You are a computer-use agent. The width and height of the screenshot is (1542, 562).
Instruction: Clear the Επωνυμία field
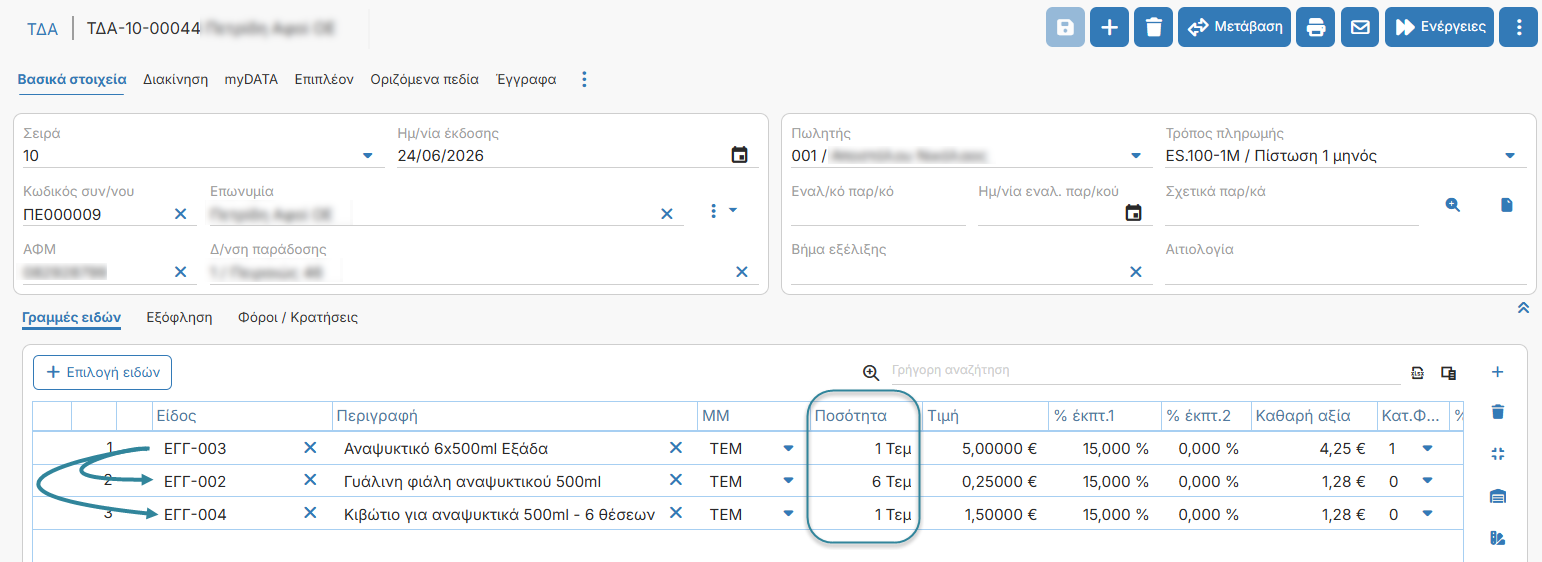[x=667, y=214]
